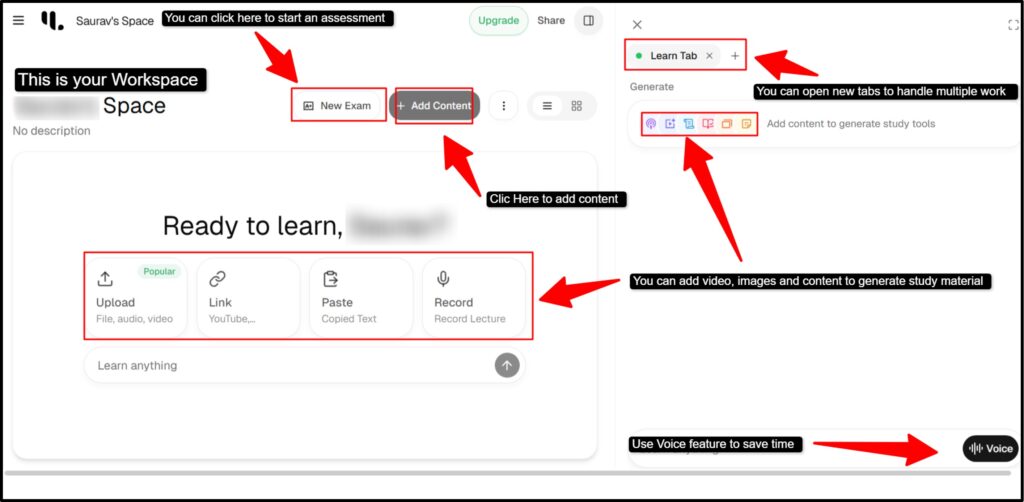
Task: Close the Learn Tab
Action: (x=709, y=56)
